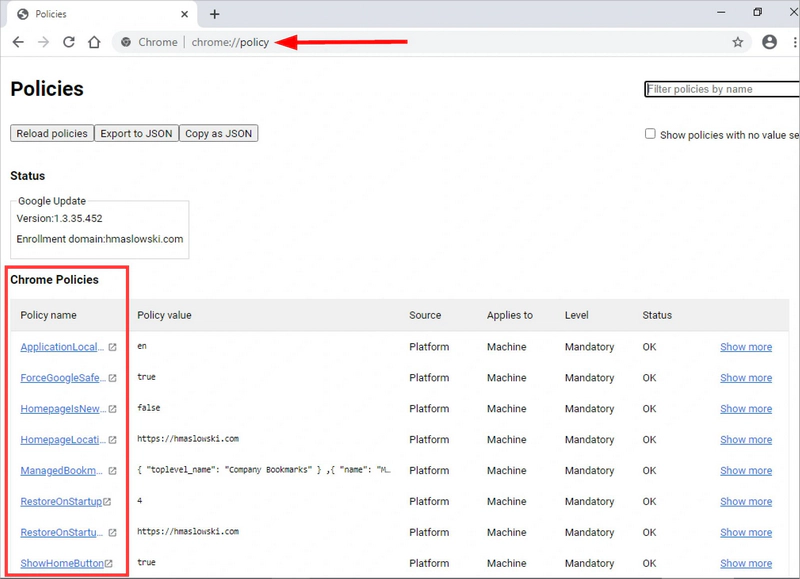Image resolution: width=800 pixels, height=579 pixels.
Task: Expand Show more for ManagedBookm row
Action: [x=746, y=471]
